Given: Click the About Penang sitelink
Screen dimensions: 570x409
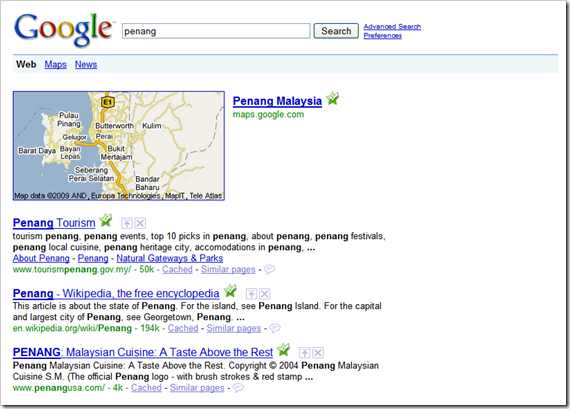Looking at the screenshot, I should 41,258.
